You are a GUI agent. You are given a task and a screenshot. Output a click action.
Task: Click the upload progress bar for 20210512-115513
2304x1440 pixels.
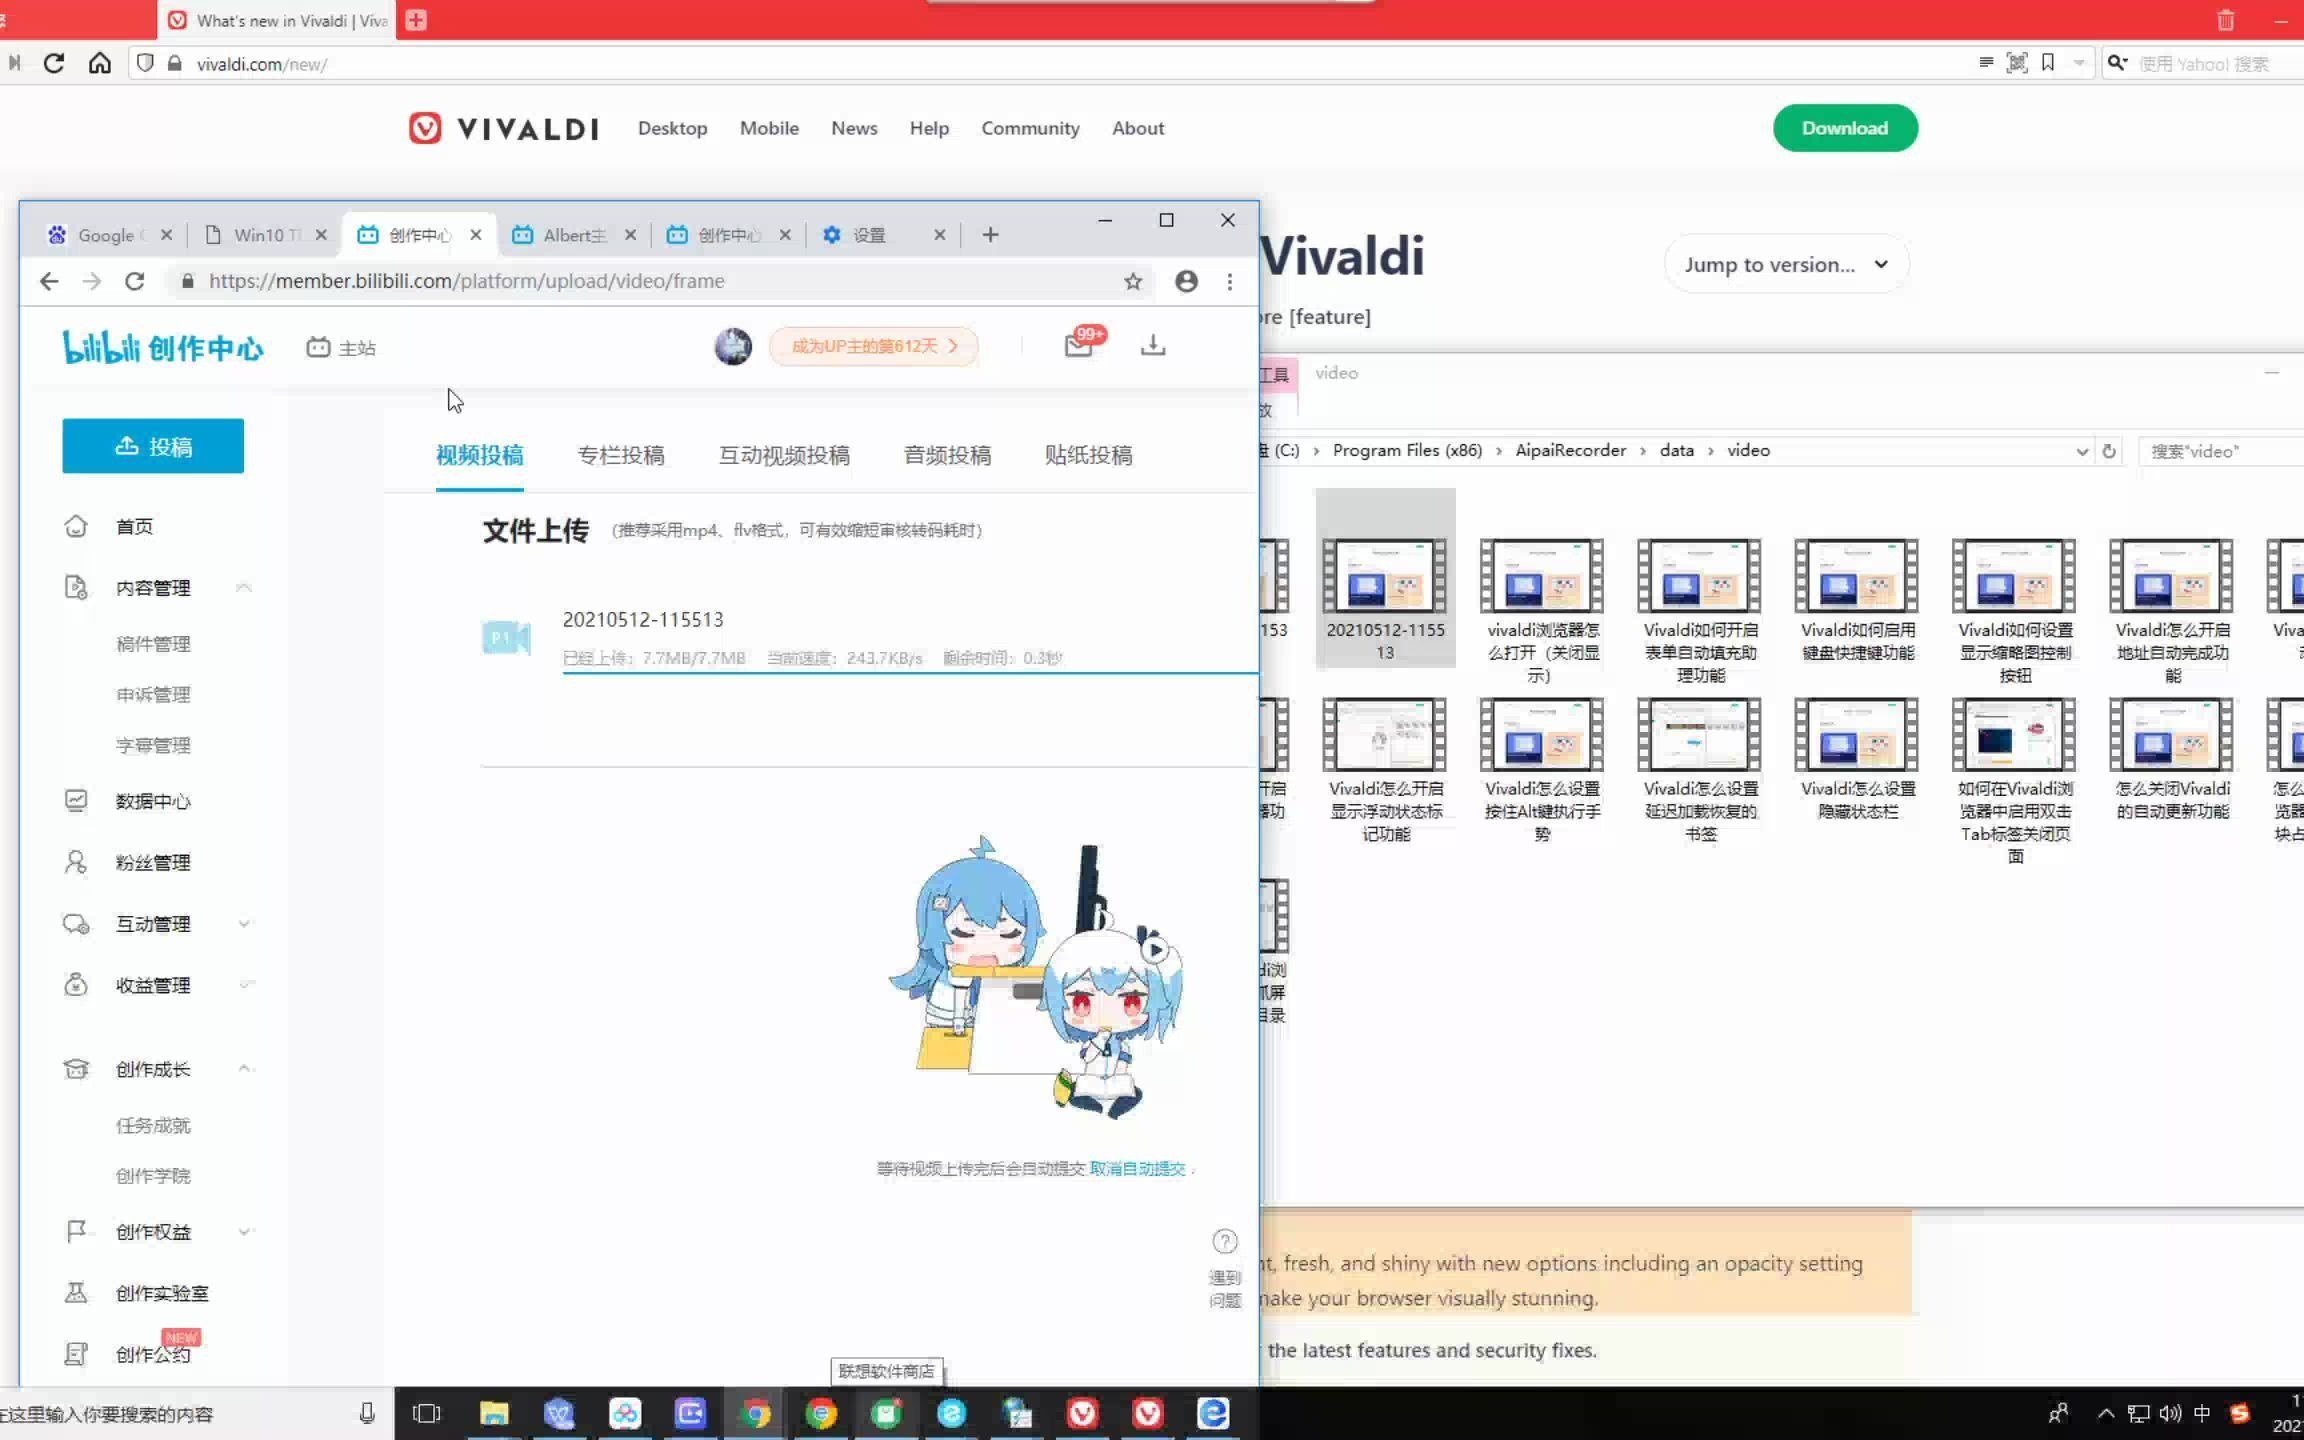point(909,673)
